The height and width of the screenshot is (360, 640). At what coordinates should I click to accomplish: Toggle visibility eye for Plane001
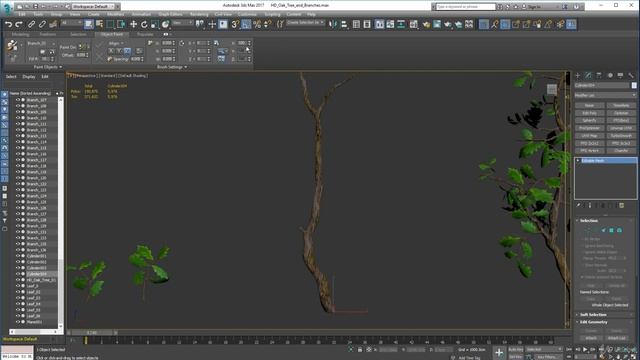(x=18, y=322)
